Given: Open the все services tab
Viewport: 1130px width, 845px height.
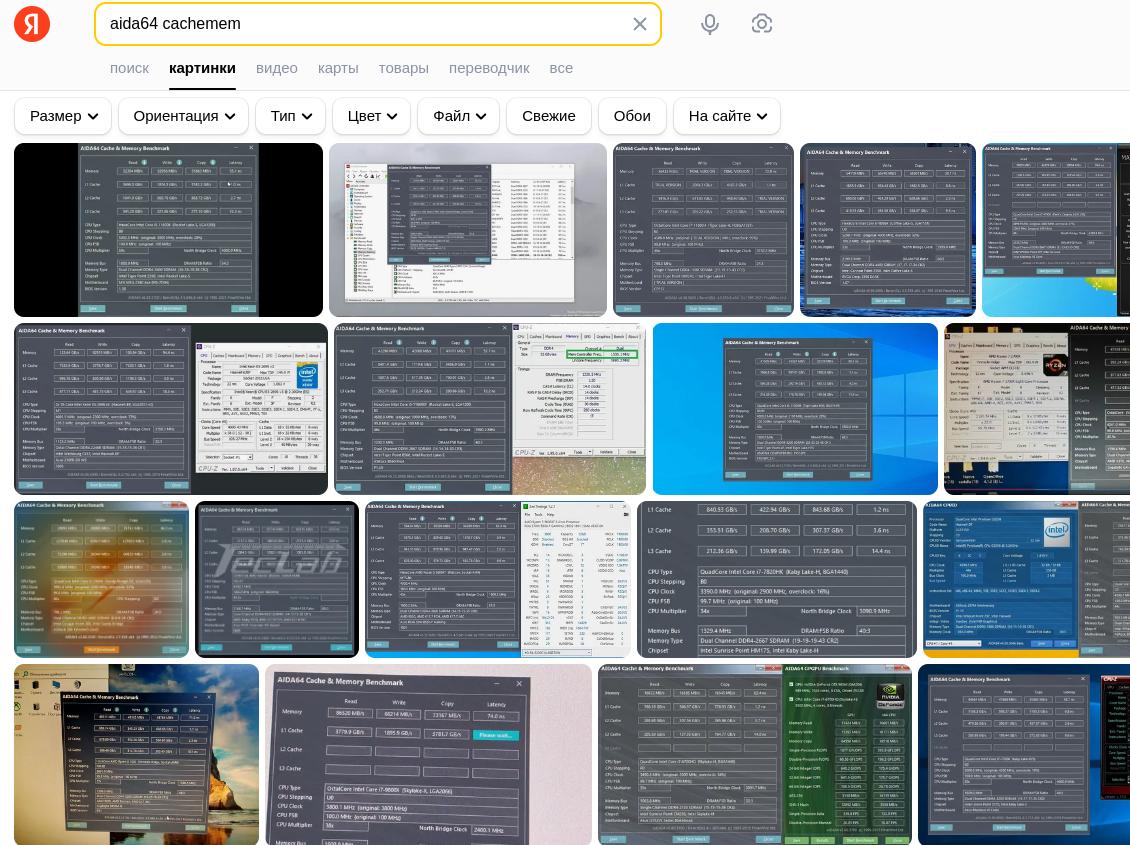Looking at the screenshot, I should pyautogui.click(x=561, y=68).
